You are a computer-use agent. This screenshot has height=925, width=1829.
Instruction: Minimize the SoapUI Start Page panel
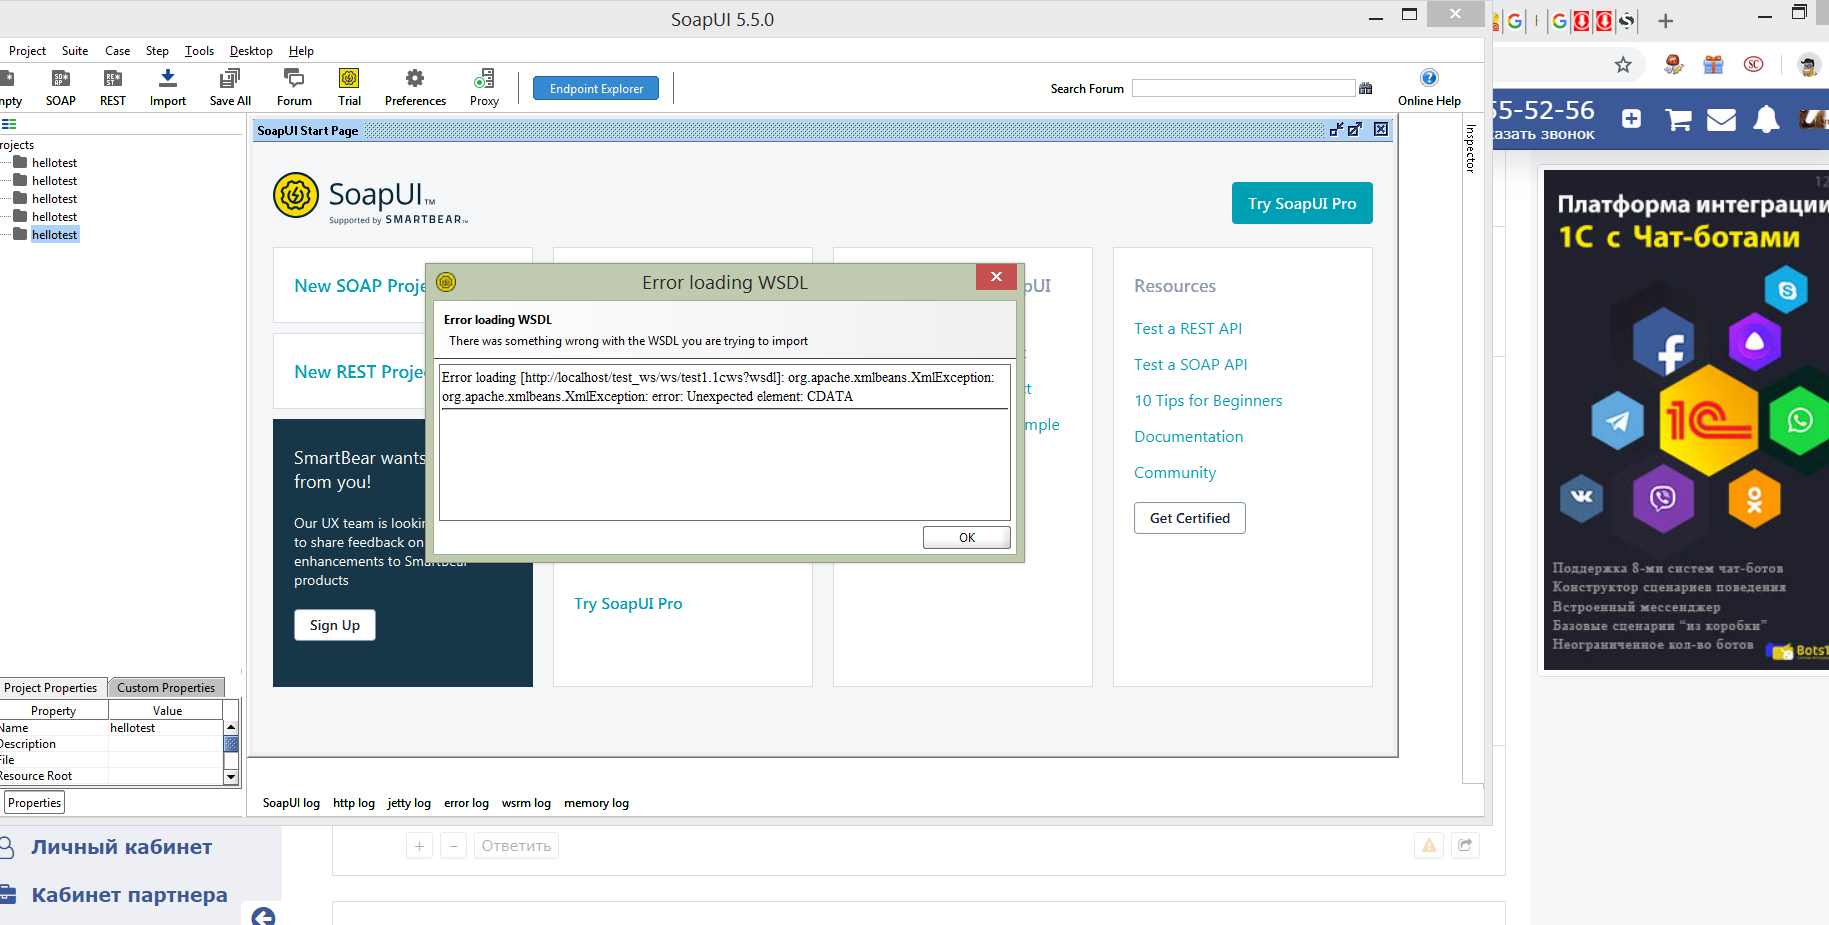click(x=1336, y=129)
